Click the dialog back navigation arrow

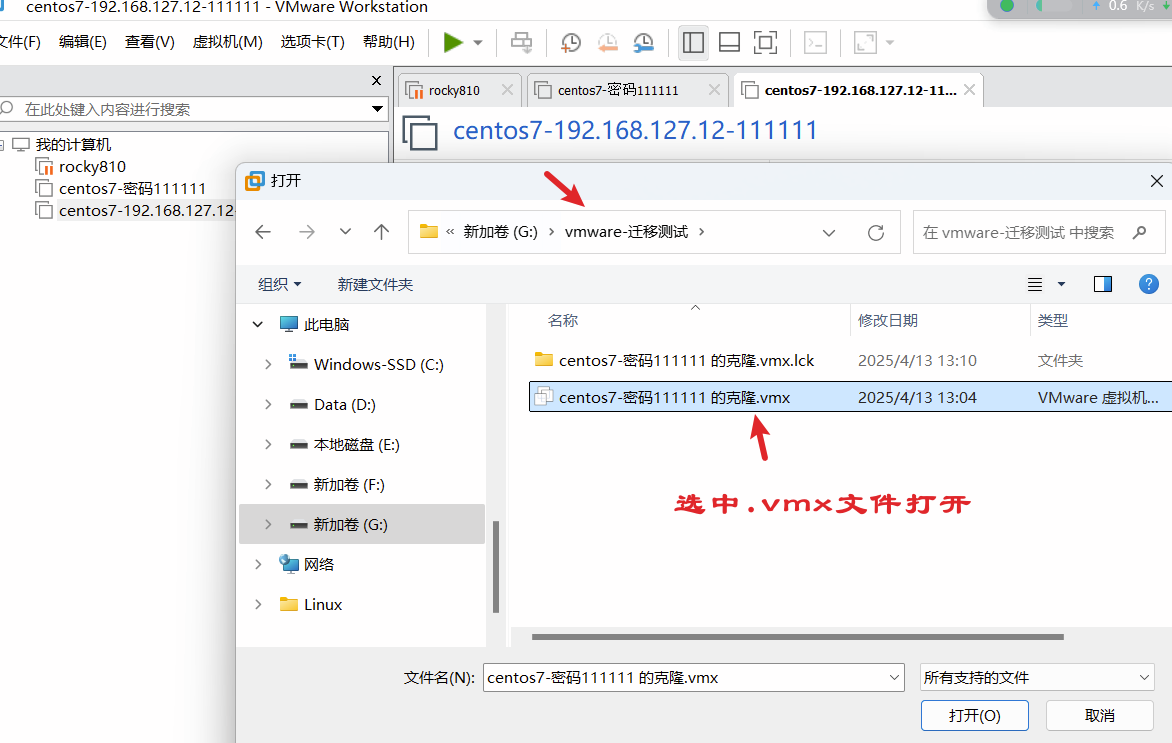[263, 232]
